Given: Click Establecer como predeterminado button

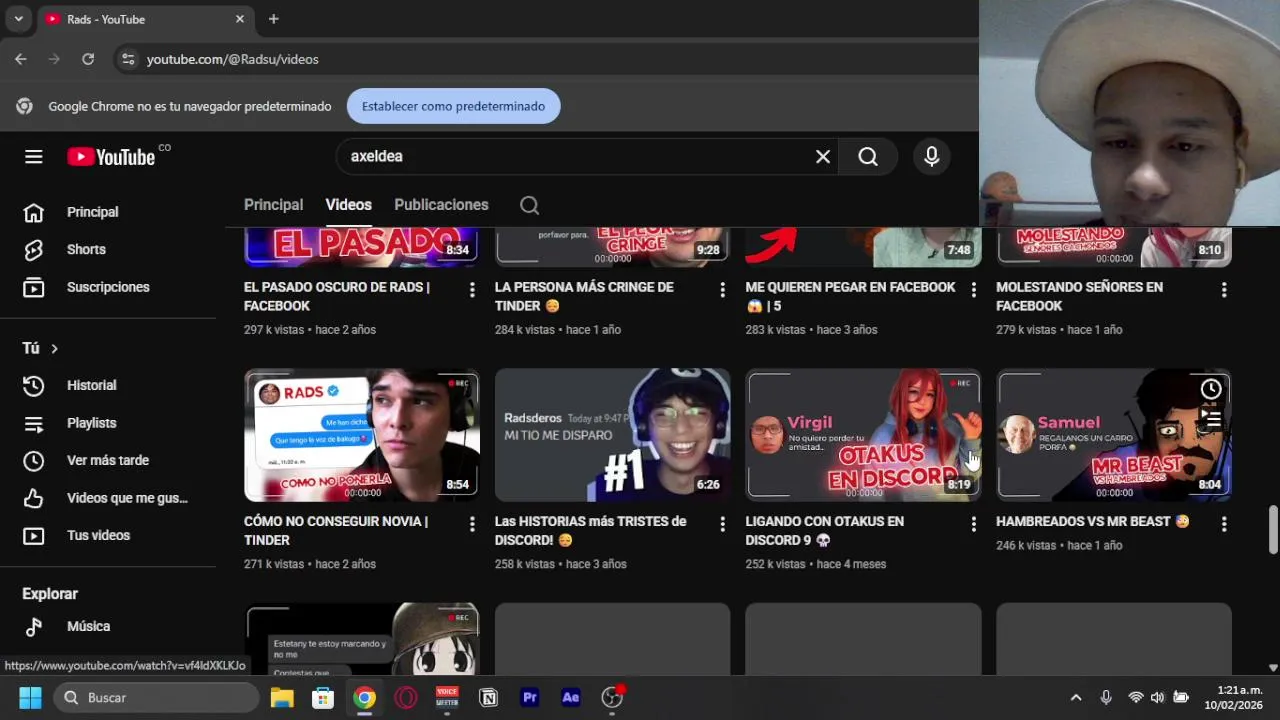Looking at the screenshot, I should pos(453,106).
